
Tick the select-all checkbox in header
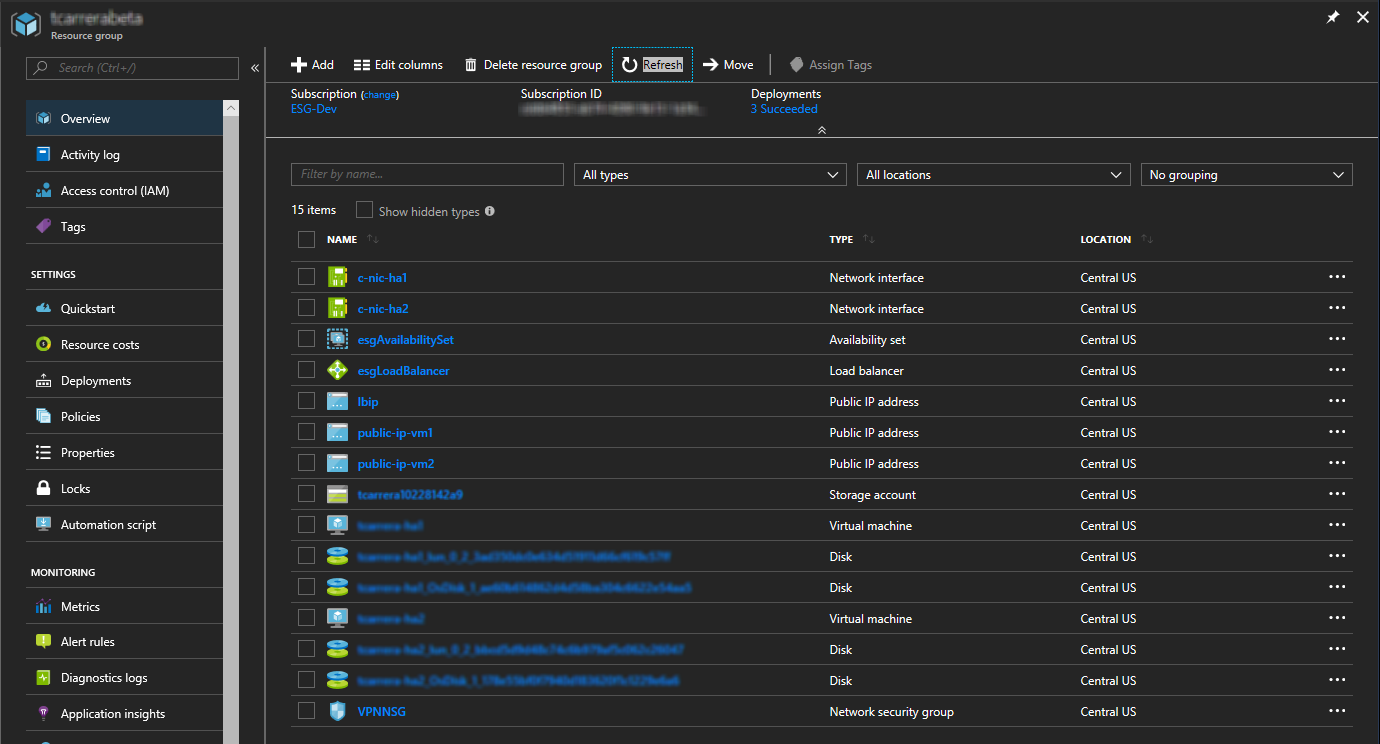click(306, 240)
